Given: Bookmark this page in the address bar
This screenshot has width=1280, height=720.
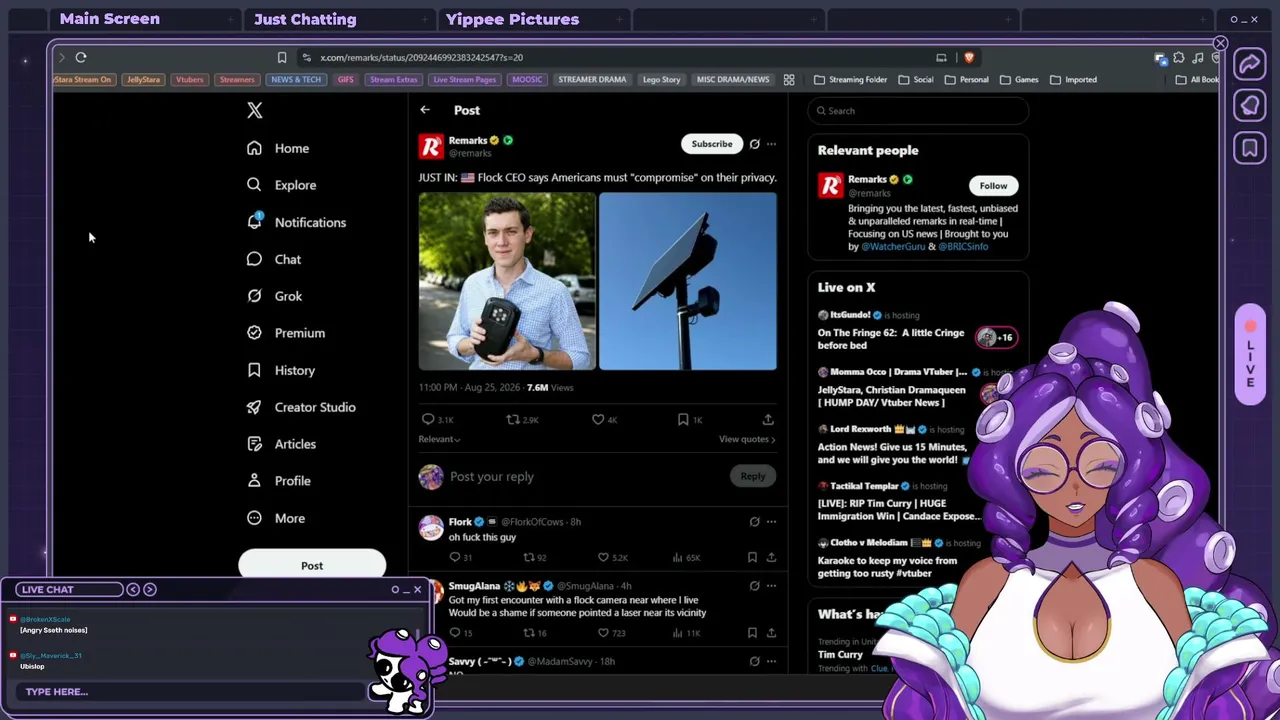Looking at the screenshot, I should 282,58.
